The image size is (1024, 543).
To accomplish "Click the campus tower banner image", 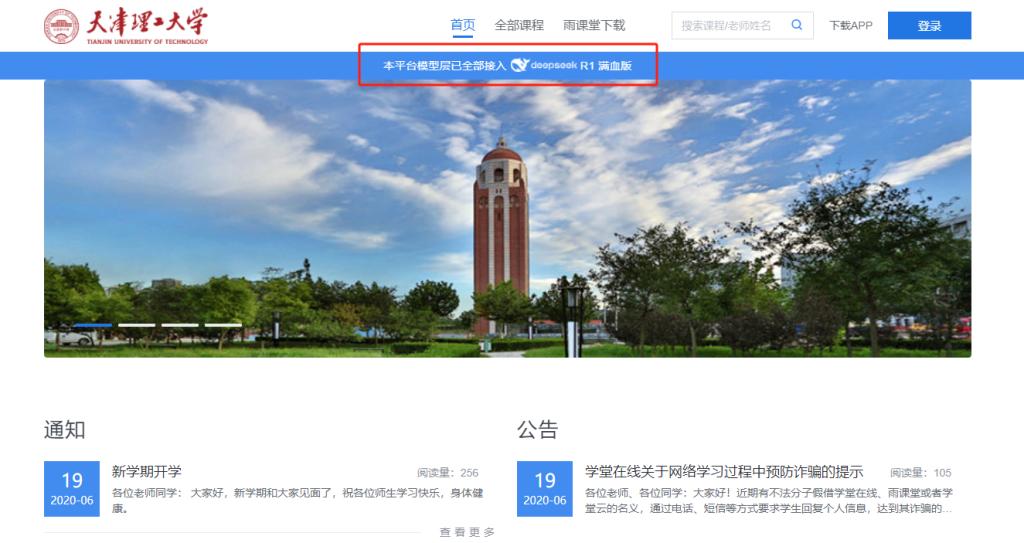I will click(507, 218).
